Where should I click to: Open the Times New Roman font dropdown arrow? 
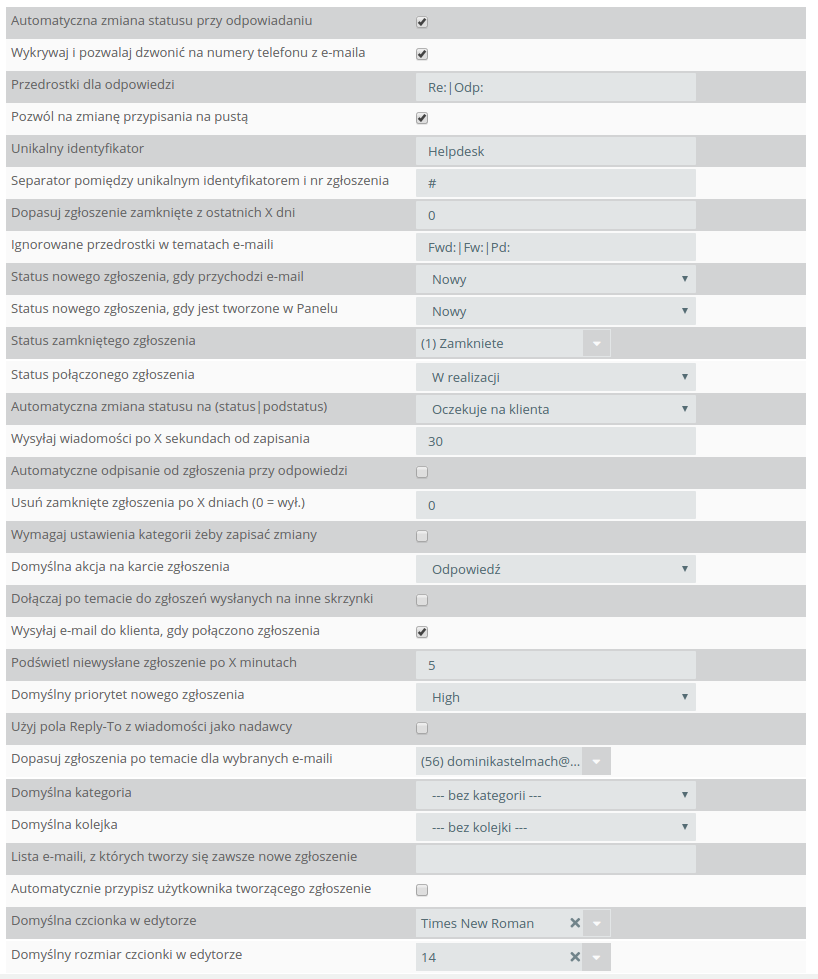[x=596, y=923]
